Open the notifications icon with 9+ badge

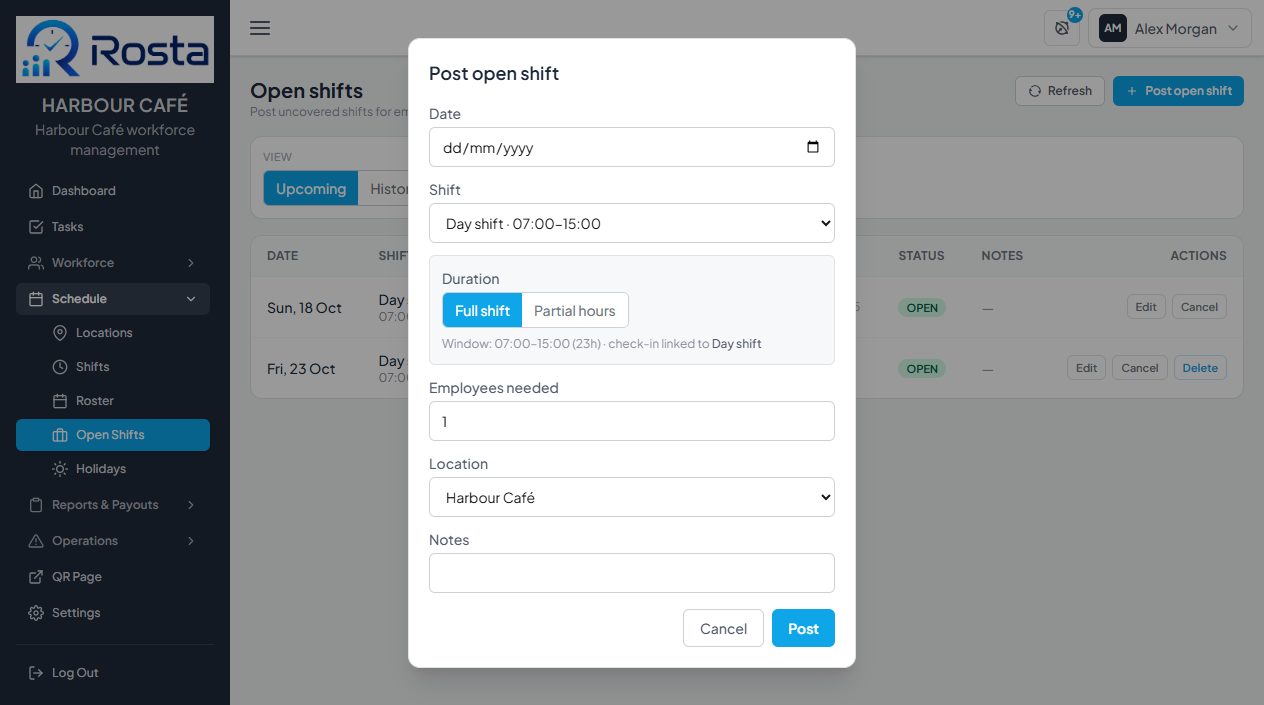click(1062, 28)
